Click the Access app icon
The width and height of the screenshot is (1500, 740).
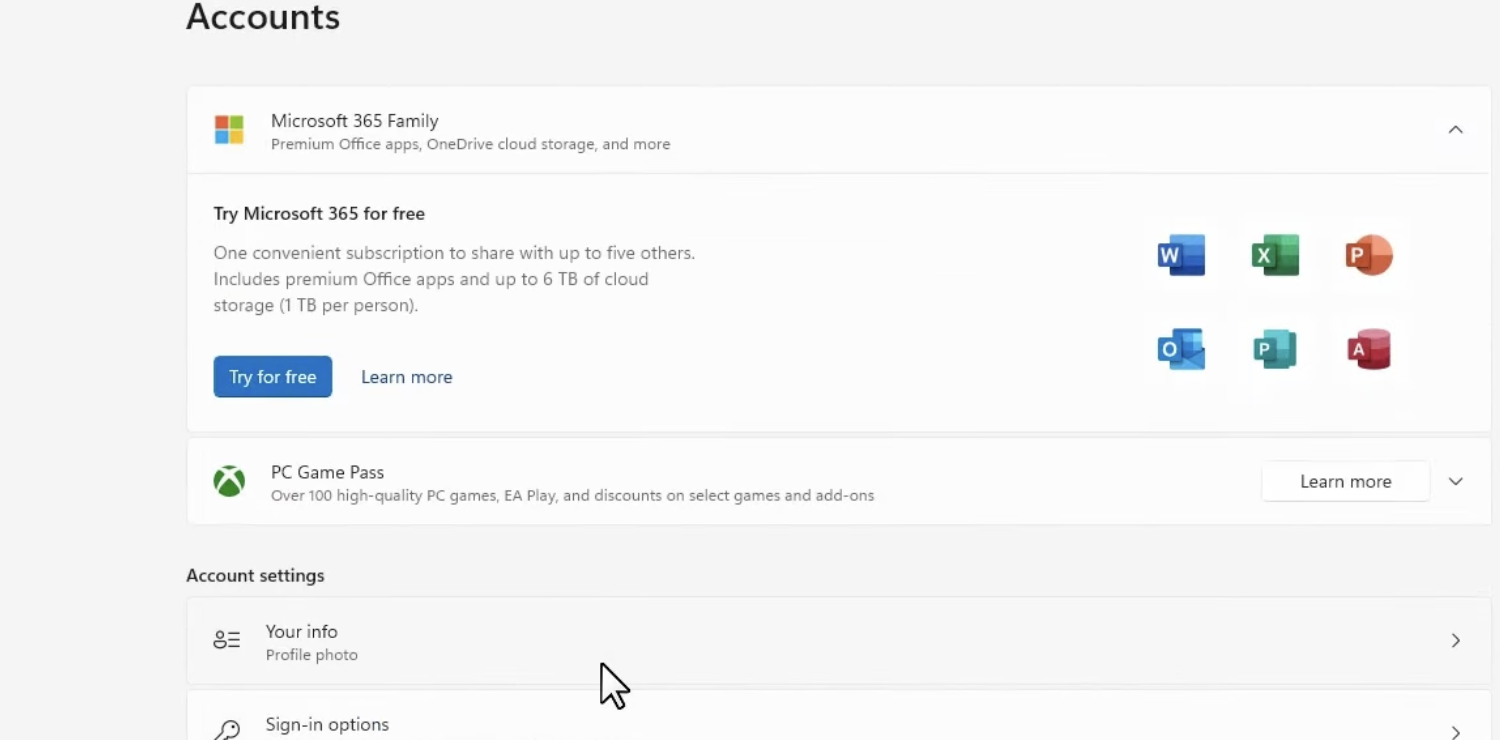click(x=1369, y=349)
